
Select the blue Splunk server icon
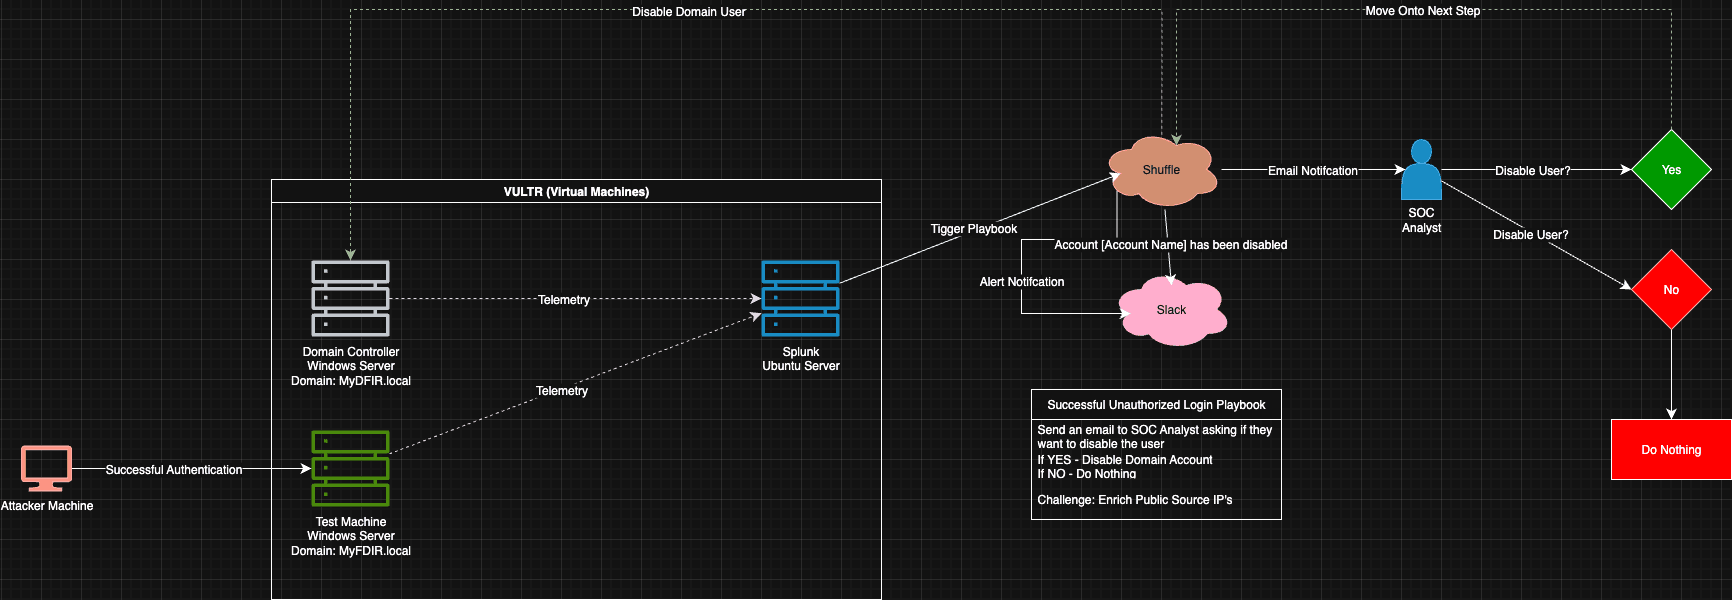800,298
